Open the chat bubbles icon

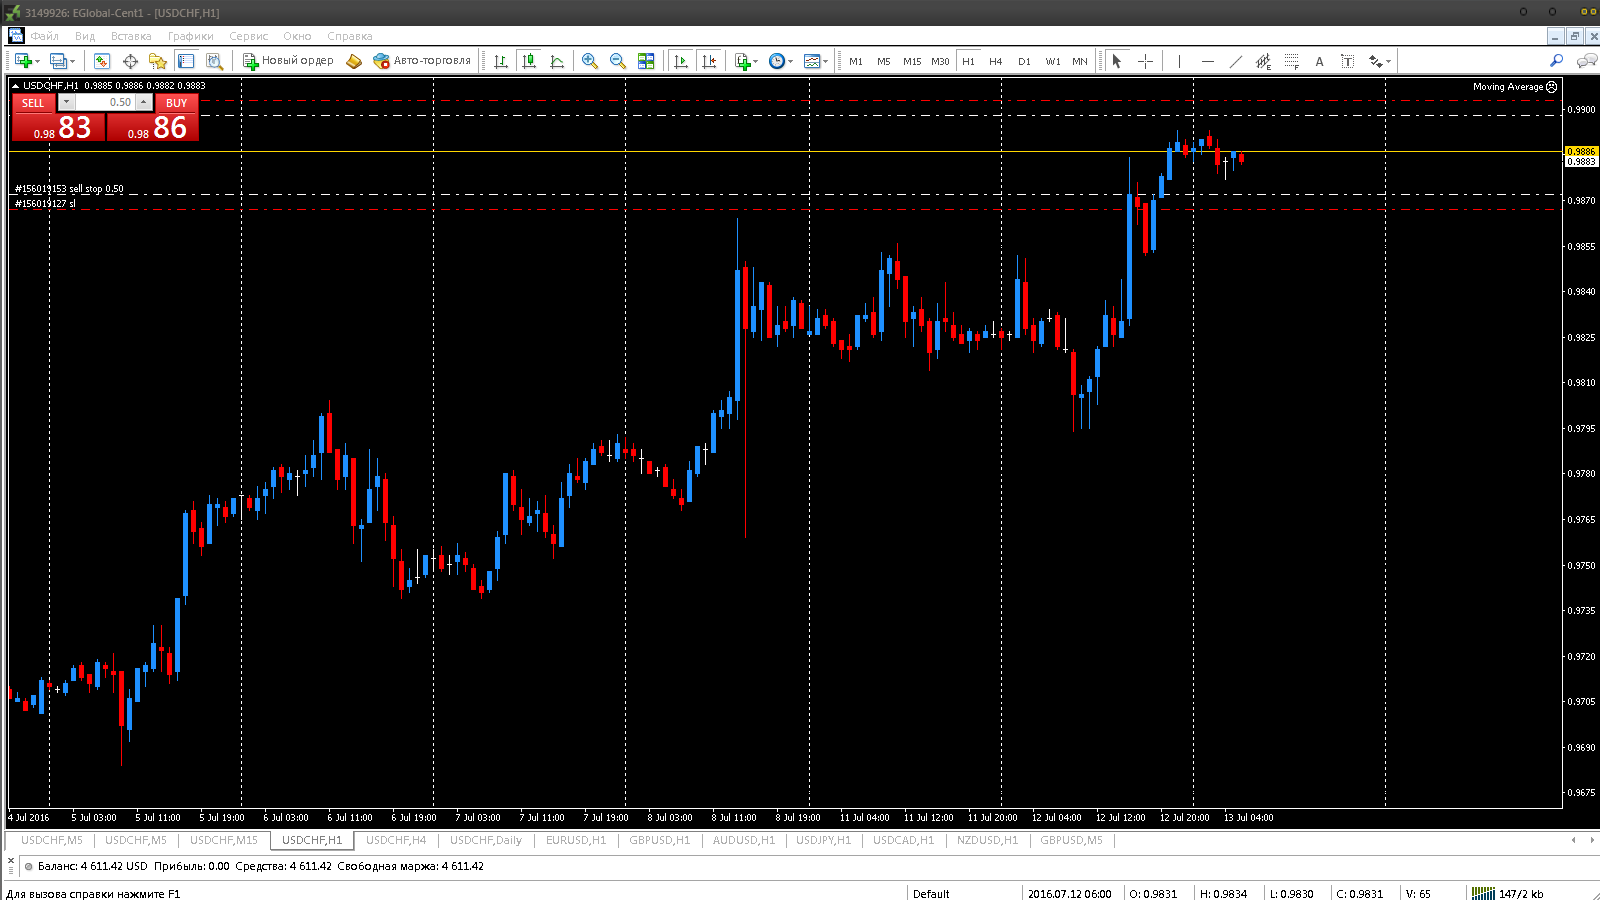pos(1586,61)
